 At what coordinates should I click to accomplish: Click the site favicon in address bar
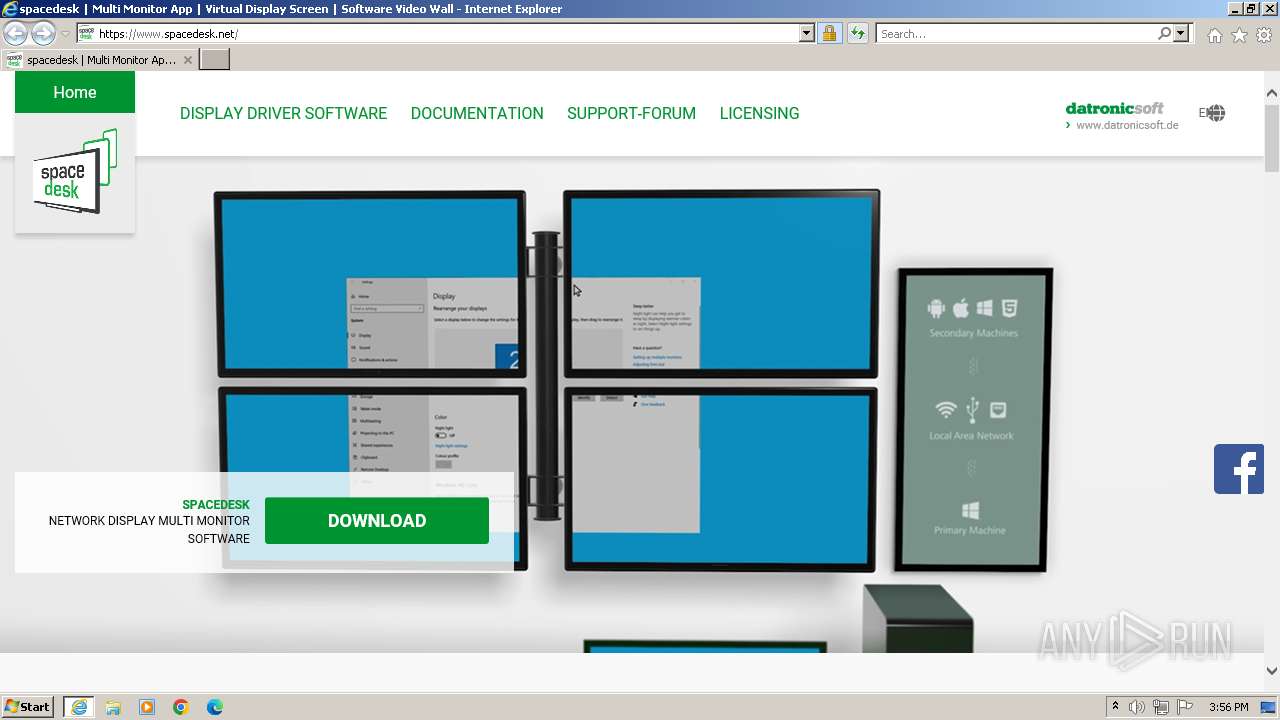click(x=86, y=33)
